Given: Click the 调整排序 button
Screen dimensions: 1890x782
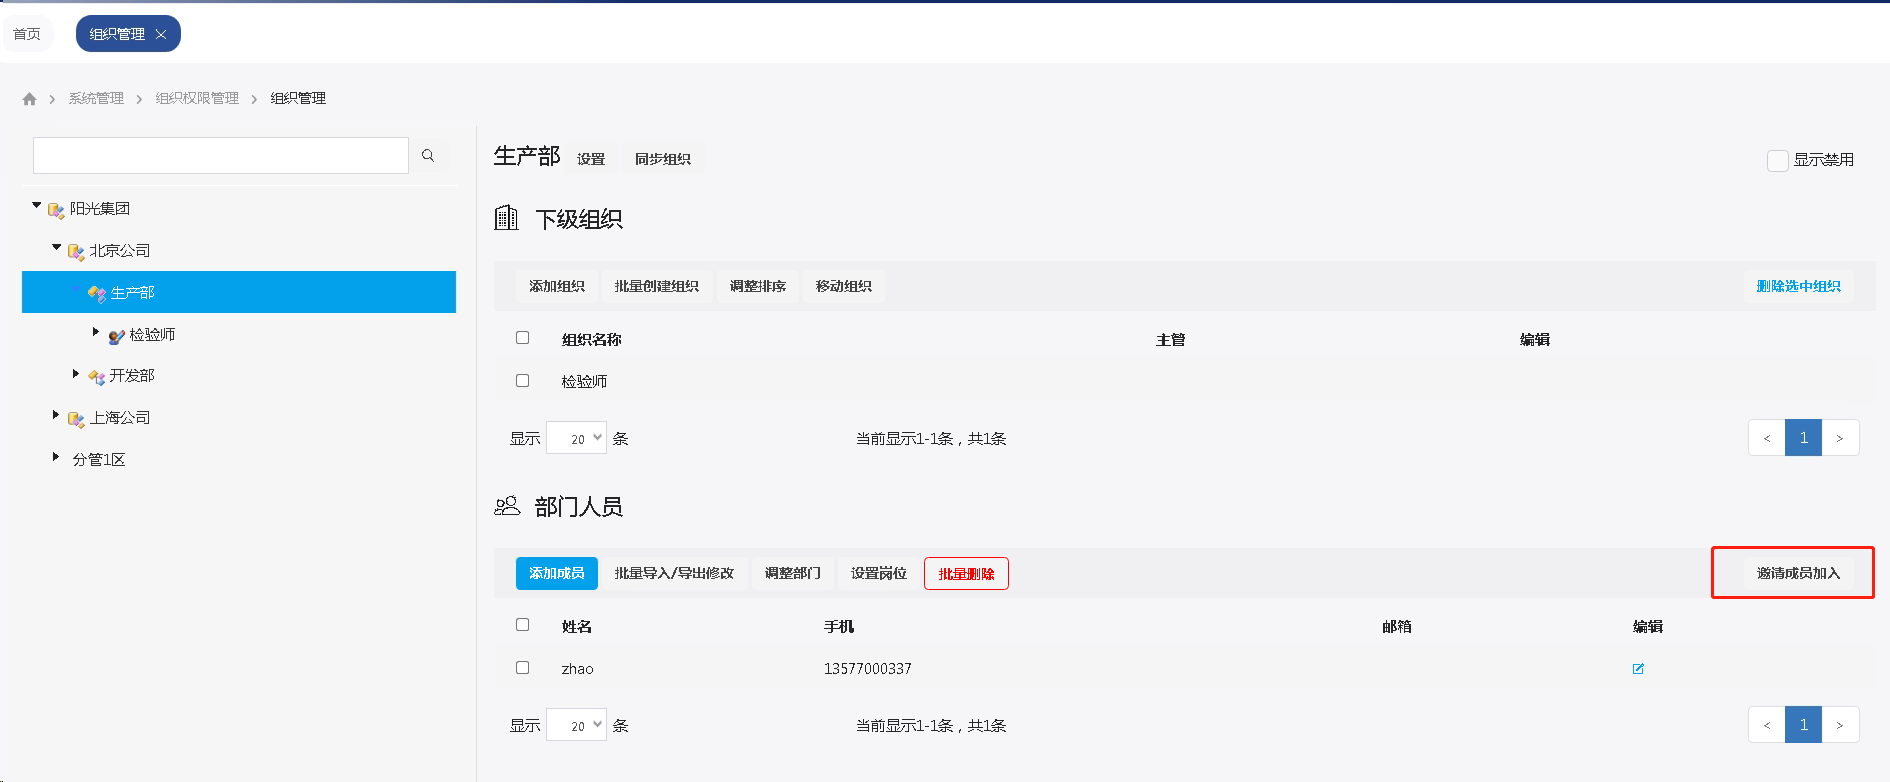Looking at the screenshot, I should click(758, 286).
